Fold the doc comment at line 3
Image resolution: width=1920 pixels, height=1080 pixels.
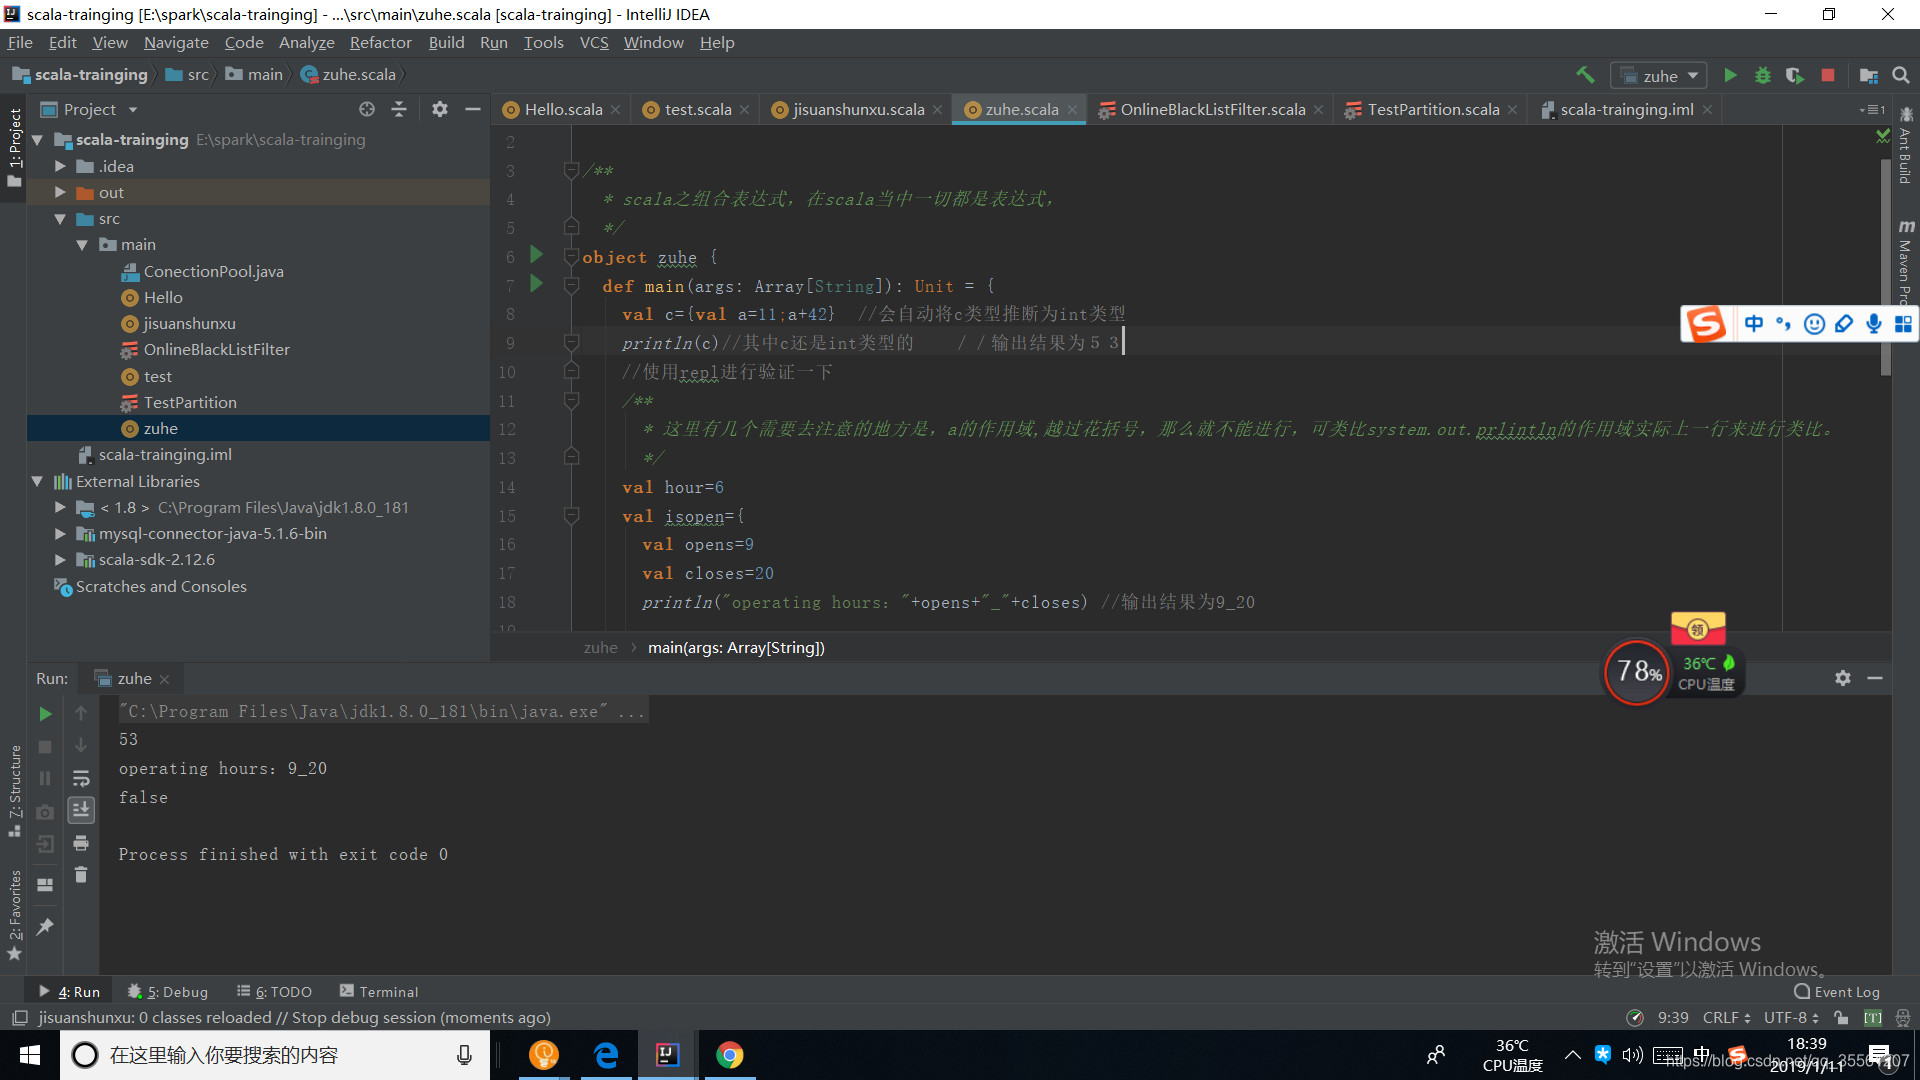[x=572, y=170]
